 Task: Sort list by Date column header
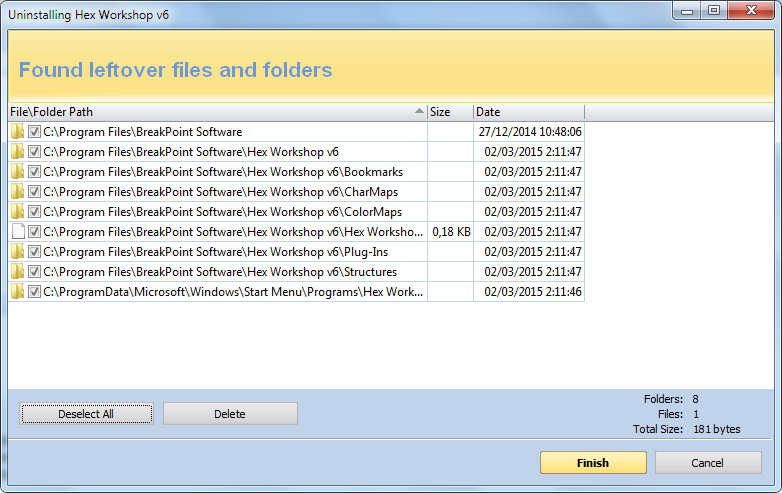[x=529, y=112]
